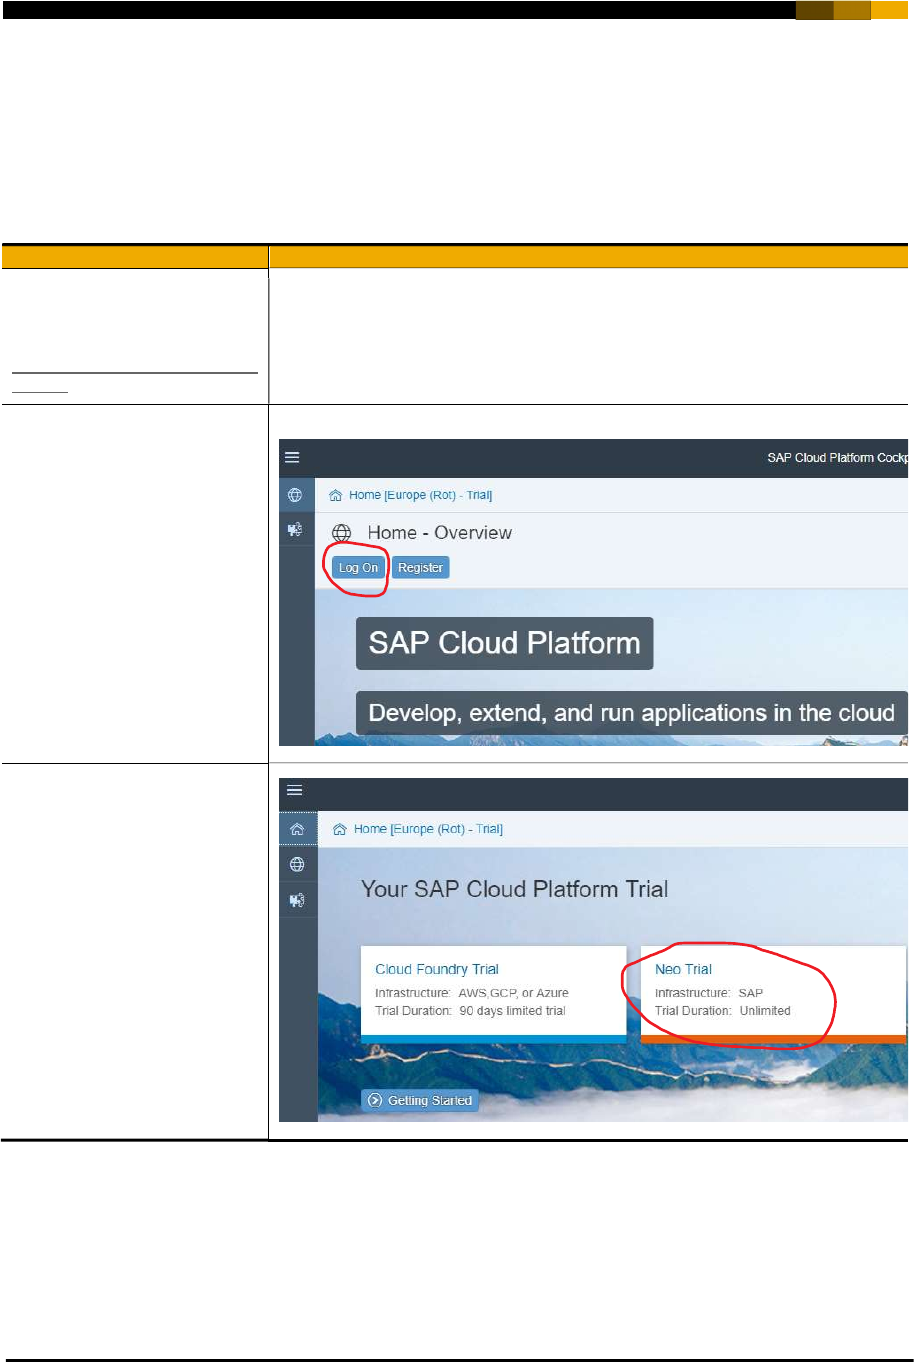Click 'Develop, extend, and run applications' banner text
This screenshot has height=1362, width=914.
(x=631, y=713)
